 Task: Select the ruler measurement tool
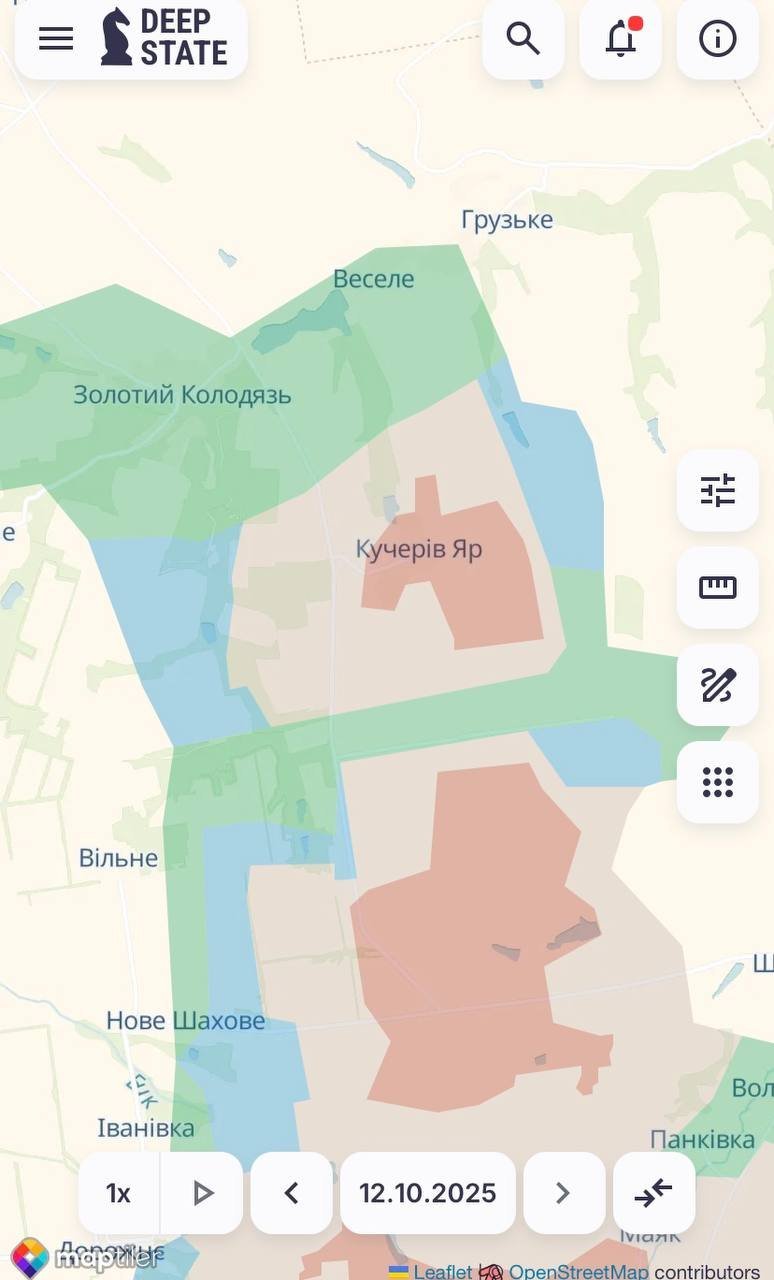click(x=718, y=587)
